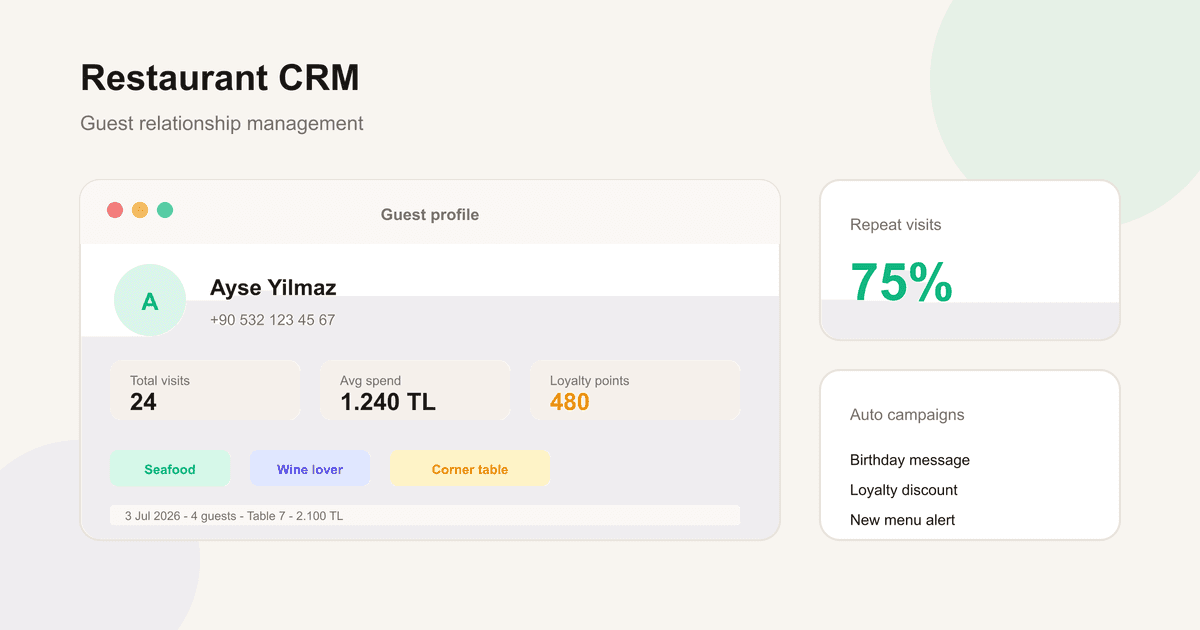Click the yellow minimize dot in Guest profile window
Image resolution: width=1200 pixels, height=630 pixels.
[x=140, y=210]
